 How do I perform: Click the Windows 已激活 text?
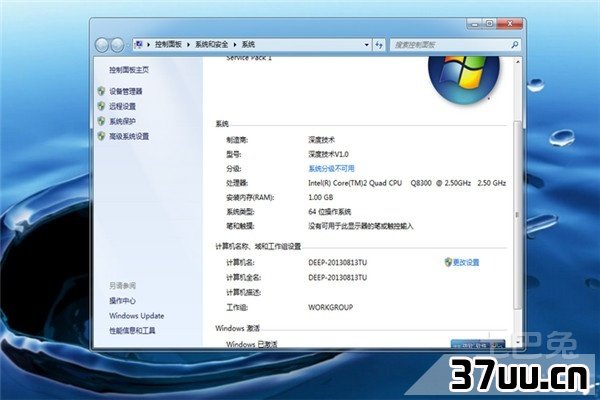pos(251,344)
